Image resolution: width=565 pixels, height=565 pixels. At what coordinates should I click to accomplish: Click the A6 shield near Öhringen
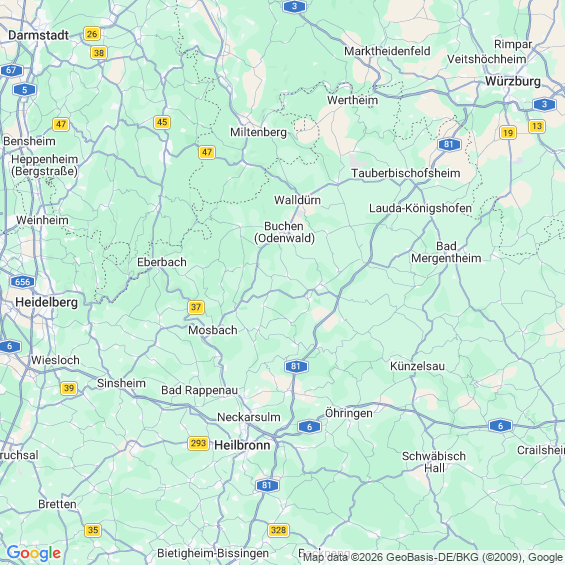pyautogui.click(x=309, y=427)
